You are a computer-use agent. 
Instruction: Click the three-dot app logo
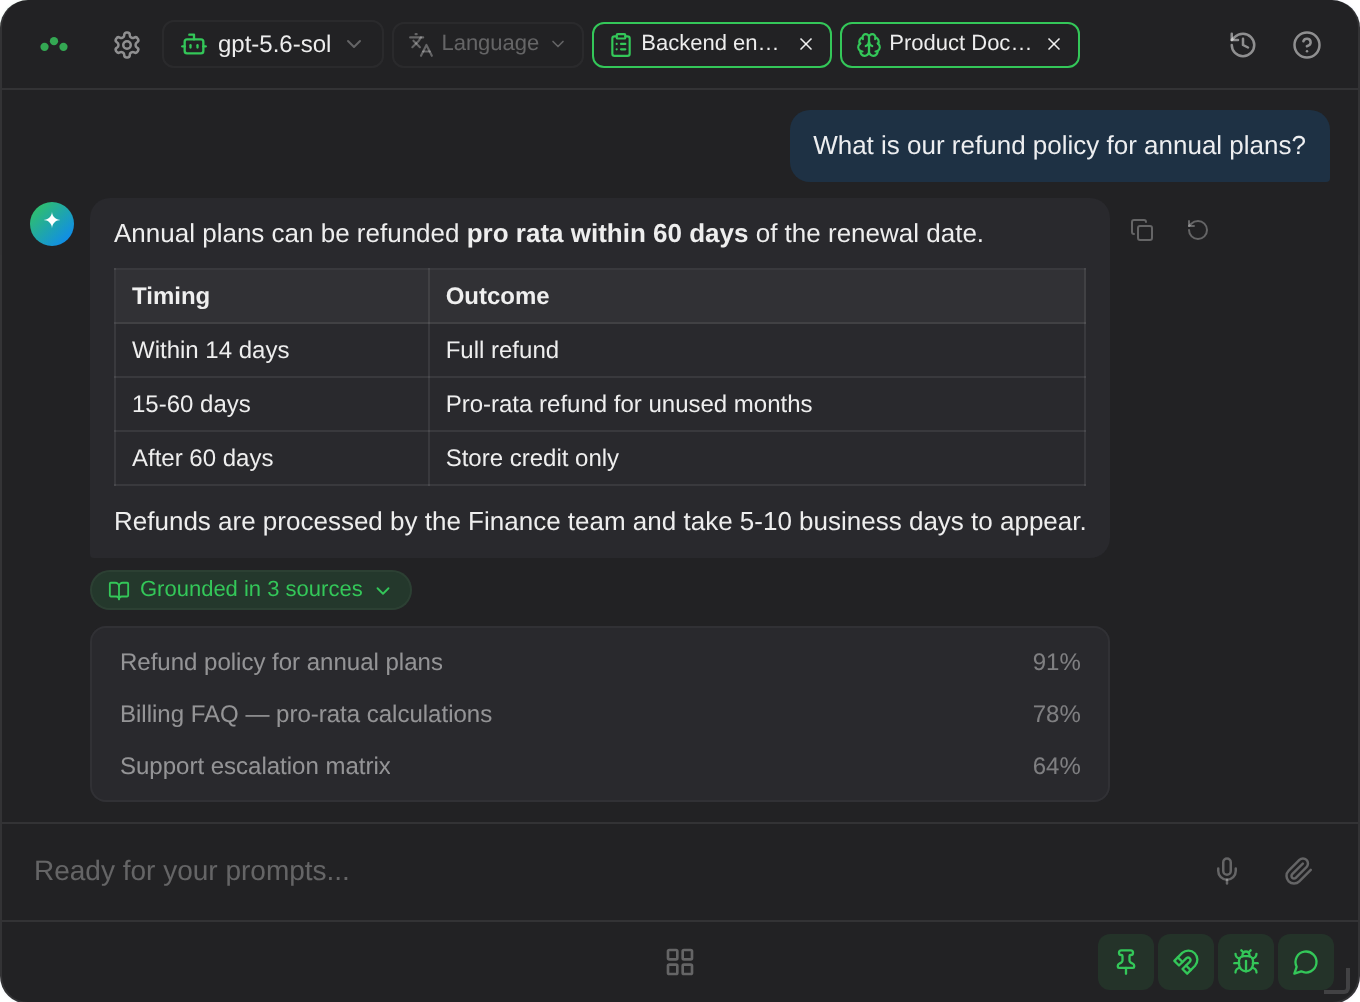tap(54, 45)
